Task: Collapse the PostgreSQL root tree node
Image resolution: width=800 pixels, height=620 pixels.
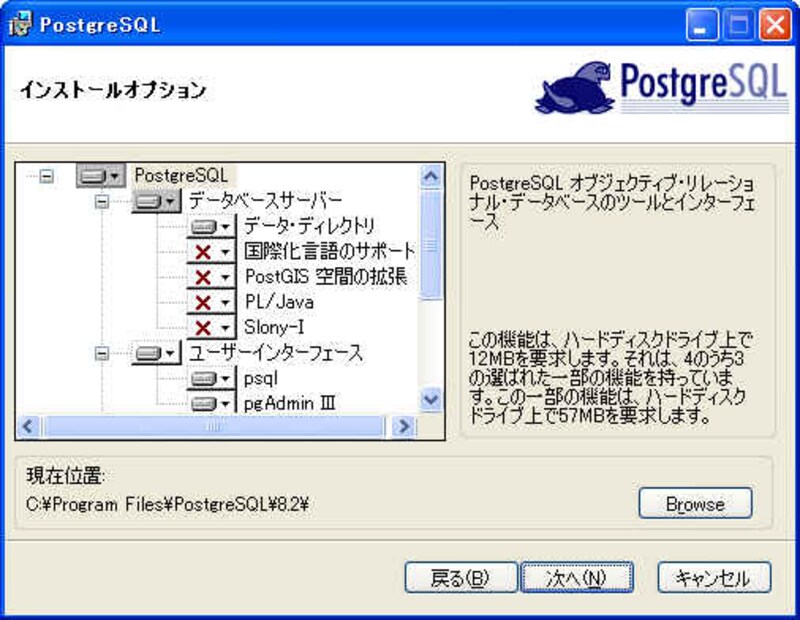Action: (x=46, y=176)
